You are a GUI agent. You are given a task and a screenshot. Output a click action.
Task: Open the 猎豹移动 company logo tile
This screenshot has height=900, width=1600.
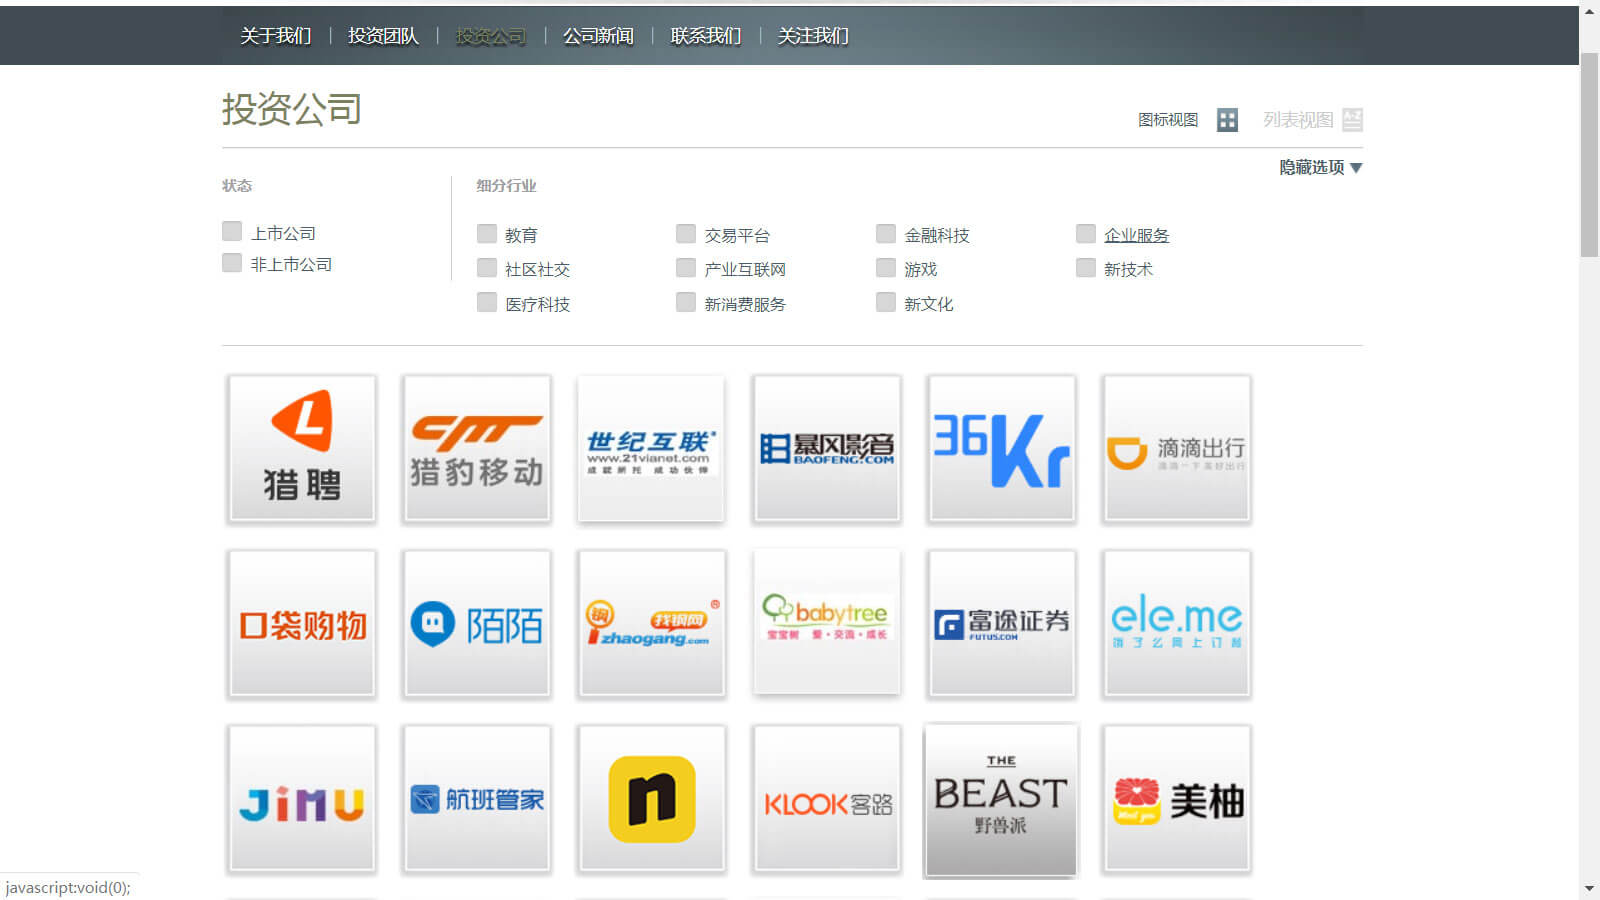pyautogui.click(x=477, y=449)
